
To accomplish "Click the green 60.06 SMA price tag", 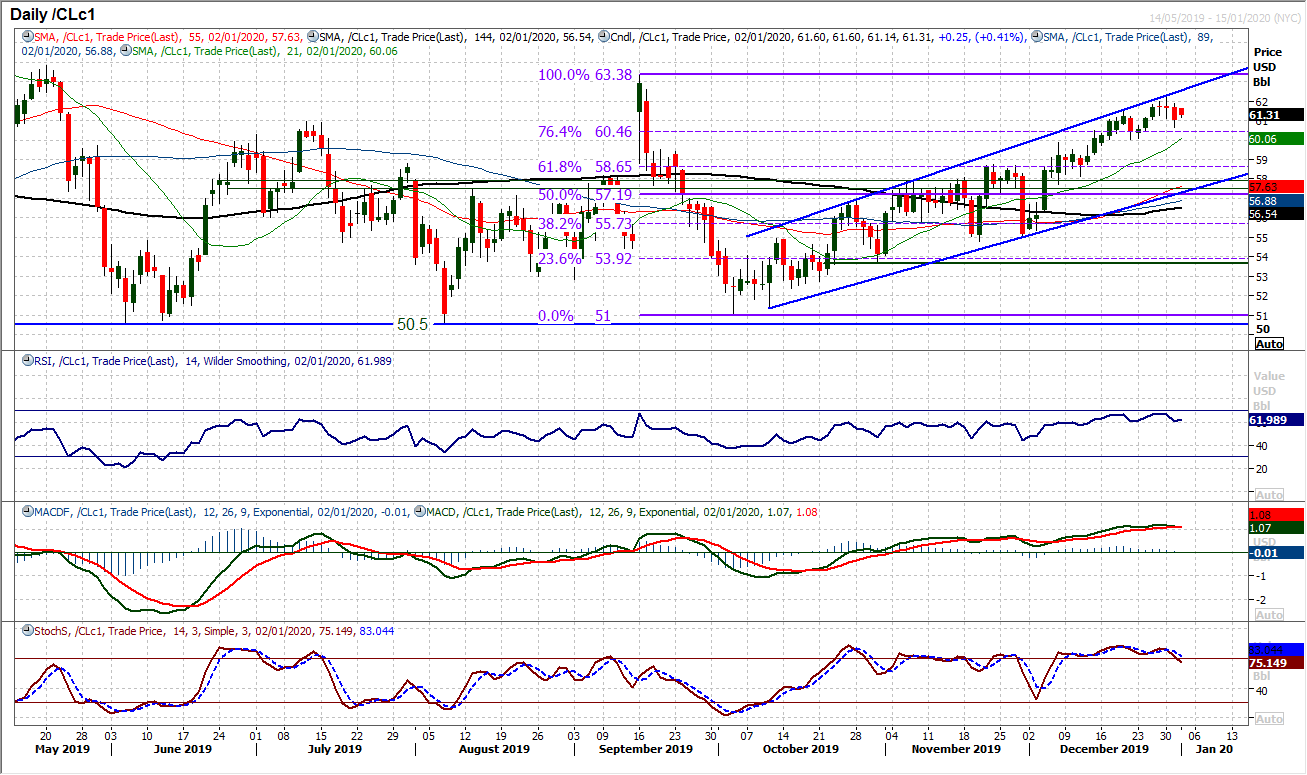I will coord(1277,139).
